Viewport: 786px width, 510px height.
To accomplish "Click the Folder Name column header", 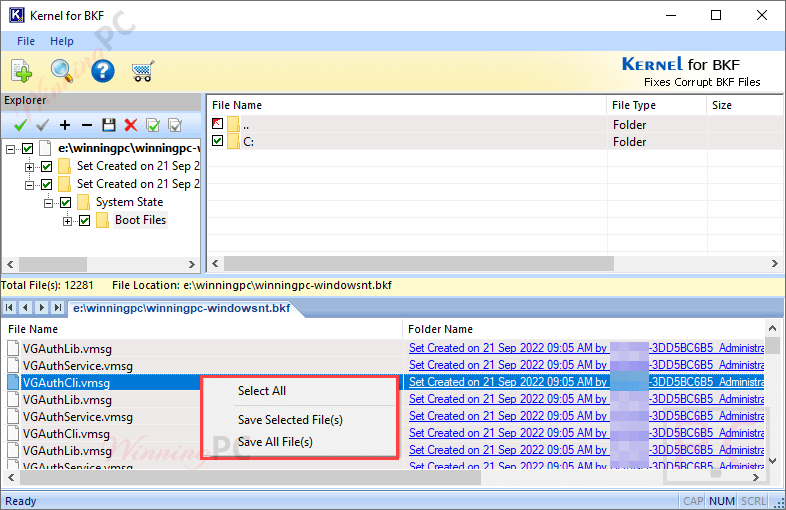I will [x=584, y=329].
